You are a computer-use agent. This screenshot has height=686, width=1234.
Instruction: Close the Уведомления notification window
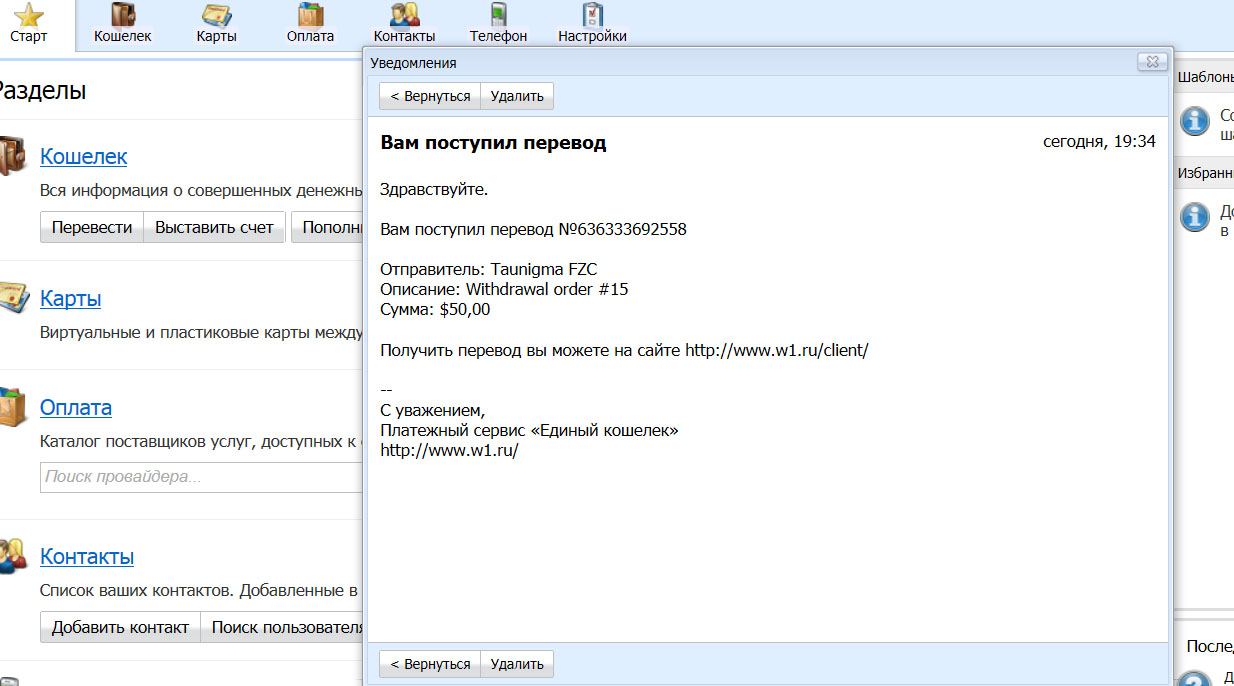click(x=1152, y=63)
